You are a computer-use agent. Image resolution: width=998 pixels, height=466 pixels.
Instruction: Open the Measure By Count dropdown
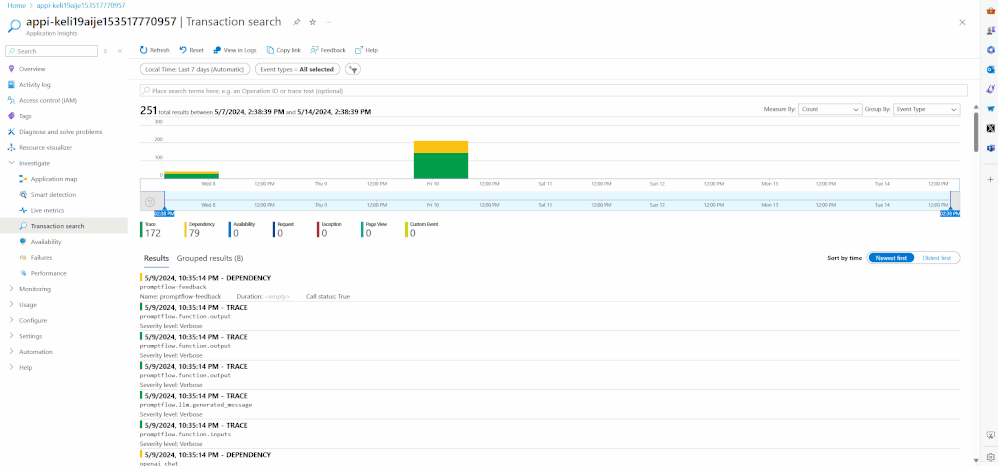[x=830, y=109]
